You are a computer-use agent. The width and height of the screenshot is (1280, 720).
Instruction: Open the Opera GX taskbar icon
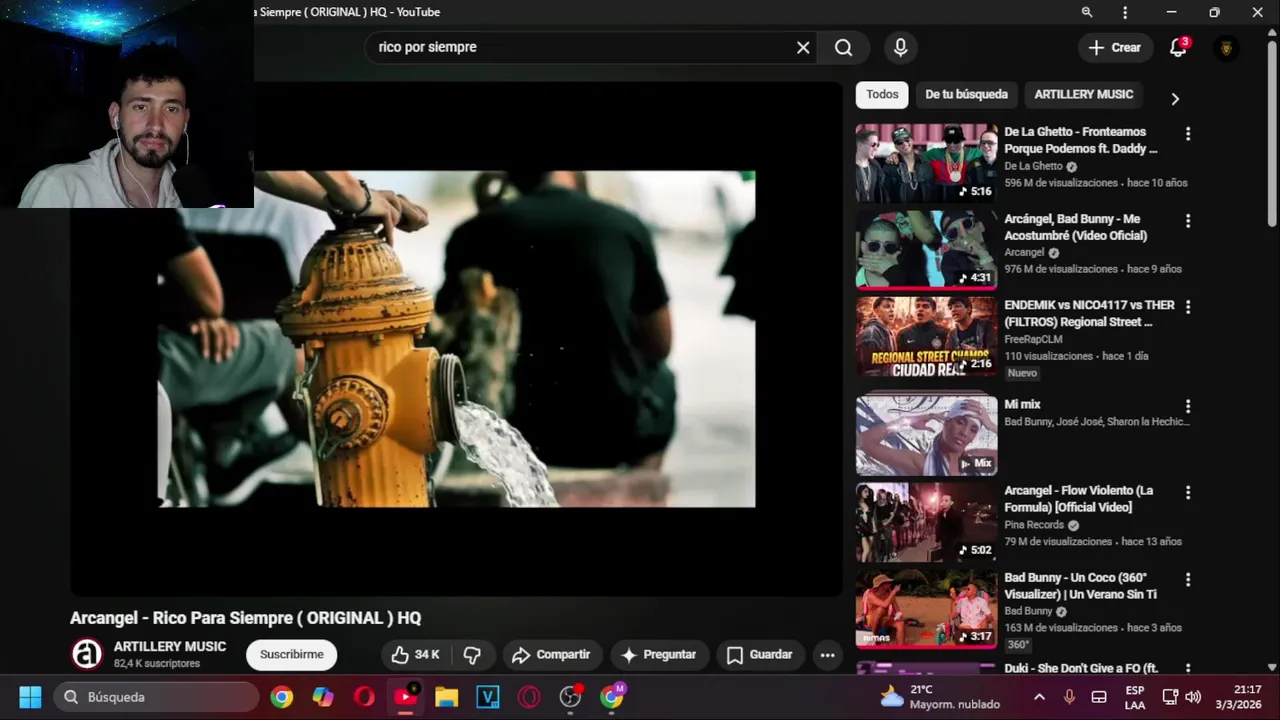(529, 697)
